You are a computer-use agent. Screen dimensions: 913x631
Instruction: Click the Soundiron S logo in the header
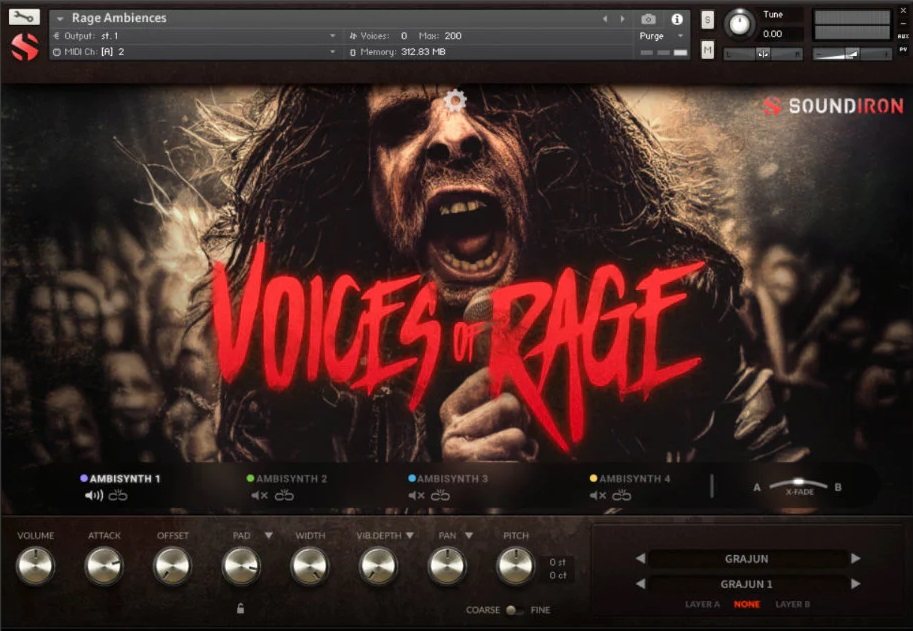click(x=25, y=47)
